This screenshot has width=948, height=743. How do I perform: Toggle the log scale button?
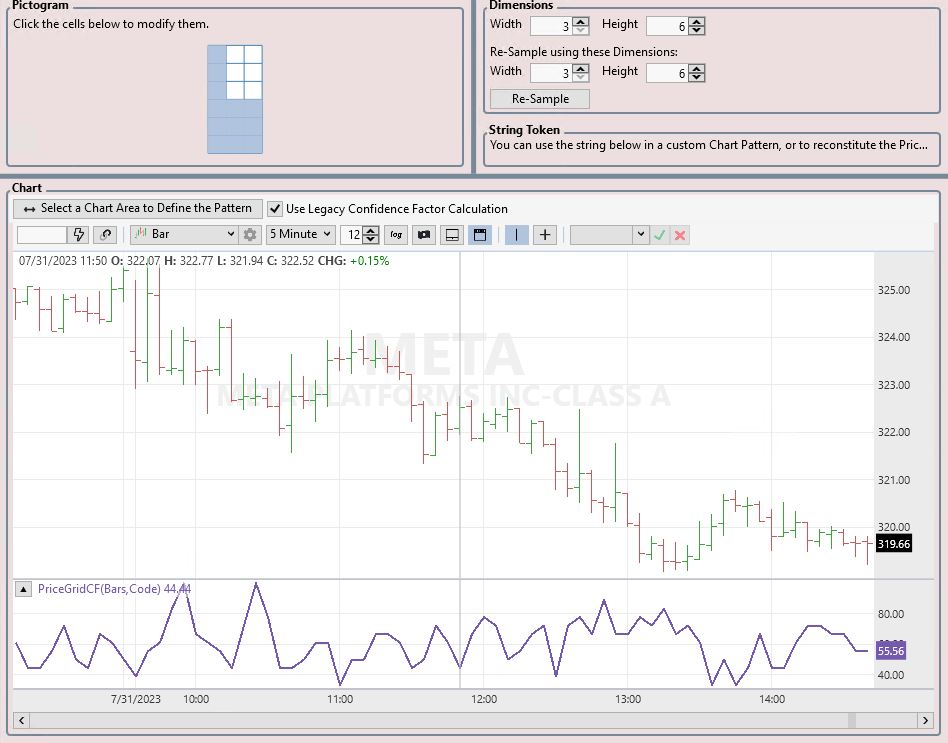click(396, 235)
